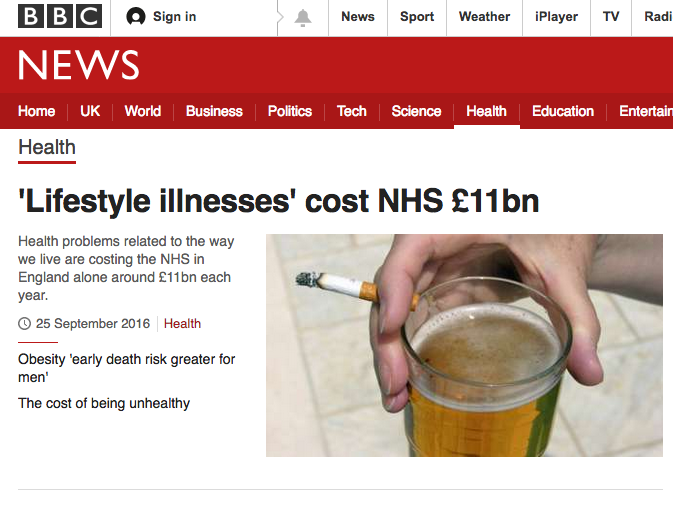The image size is (673, 508).
Task: Open 'The cost of being unhealthy' link
Action: (104, 403)
